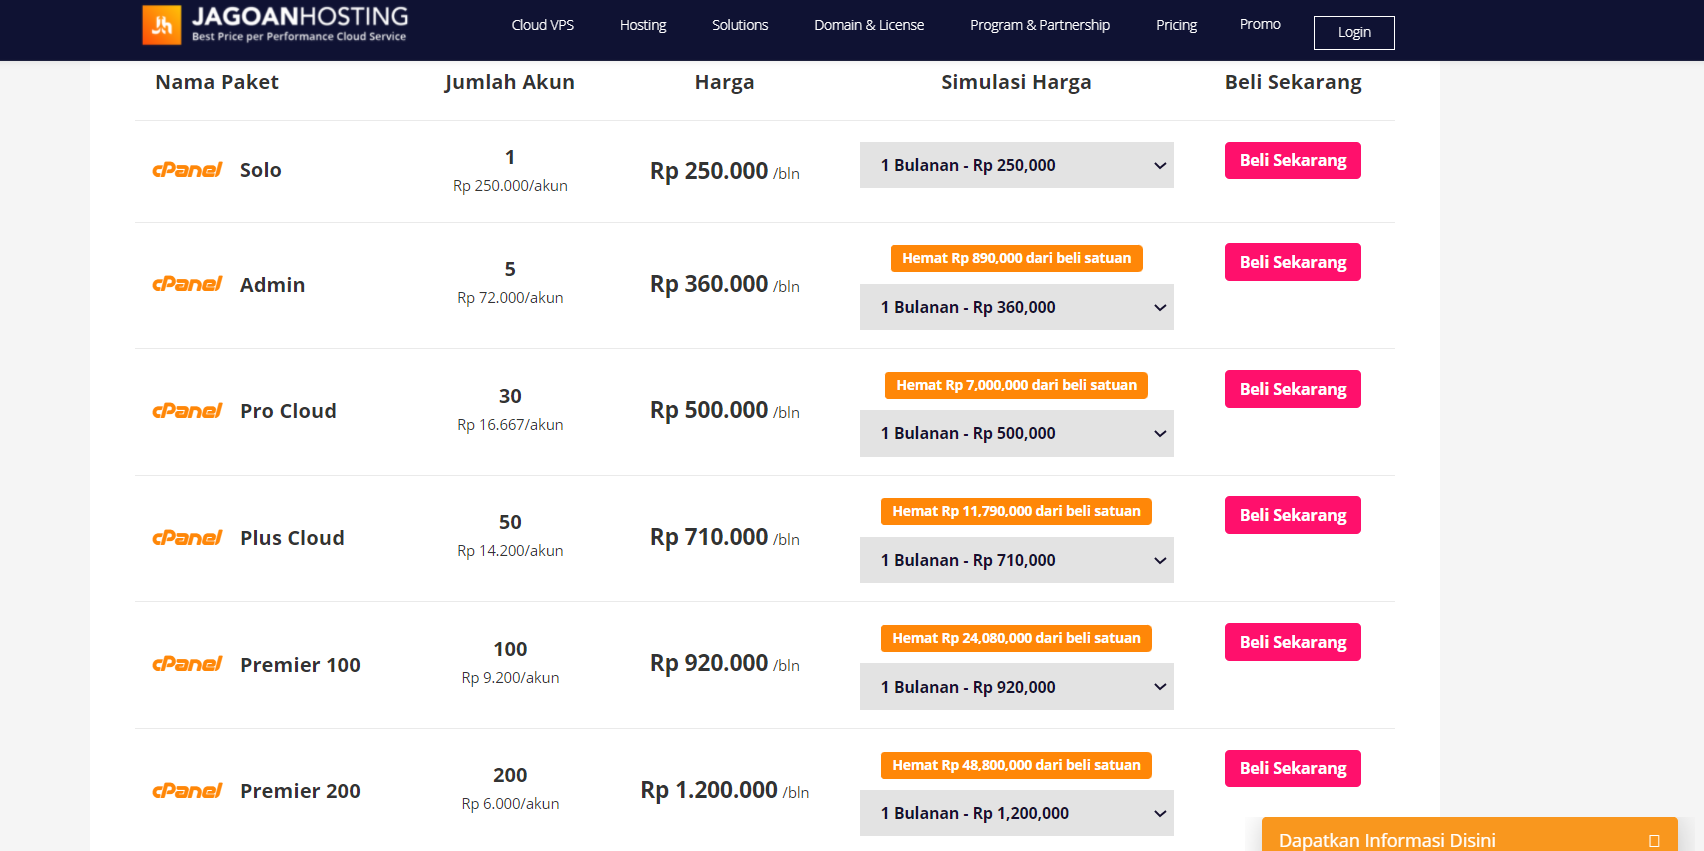1704x851 pixels.
Task: Open the Cloud VPS menu
Action: [x=543, y=25]
